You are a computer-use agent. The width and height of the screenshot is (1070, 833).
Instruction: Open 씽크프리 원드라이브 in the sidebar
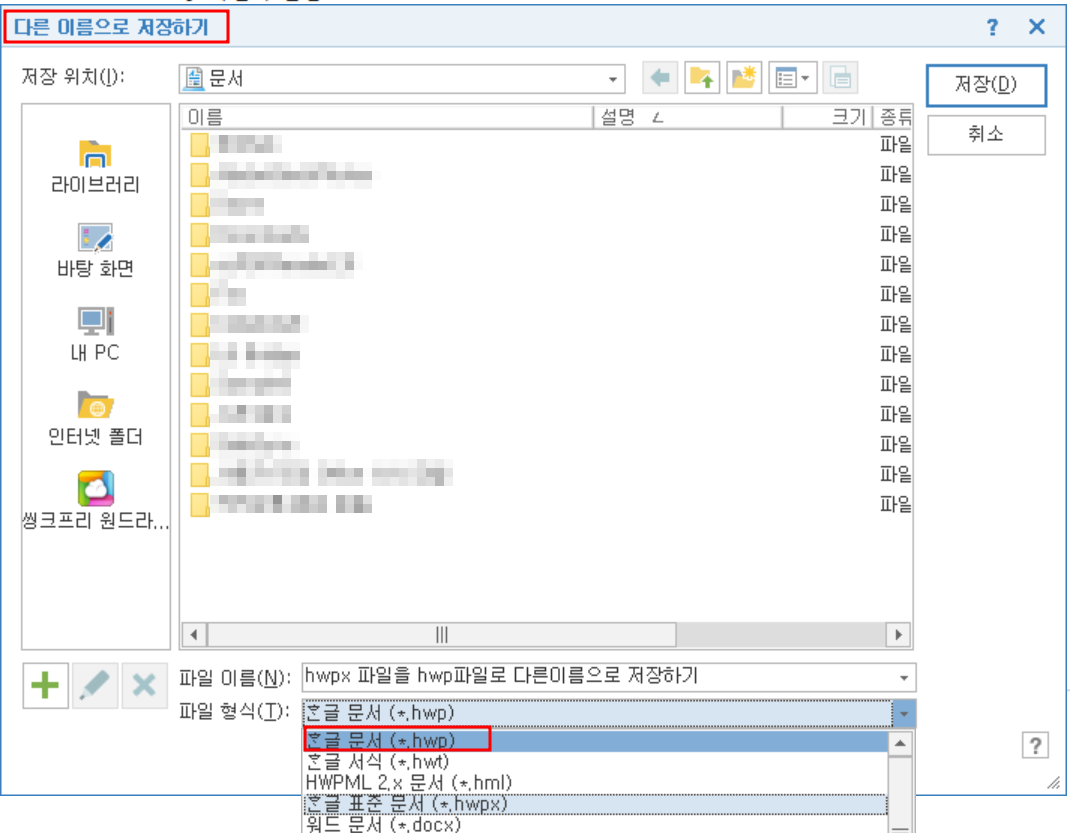pos(95,498)
